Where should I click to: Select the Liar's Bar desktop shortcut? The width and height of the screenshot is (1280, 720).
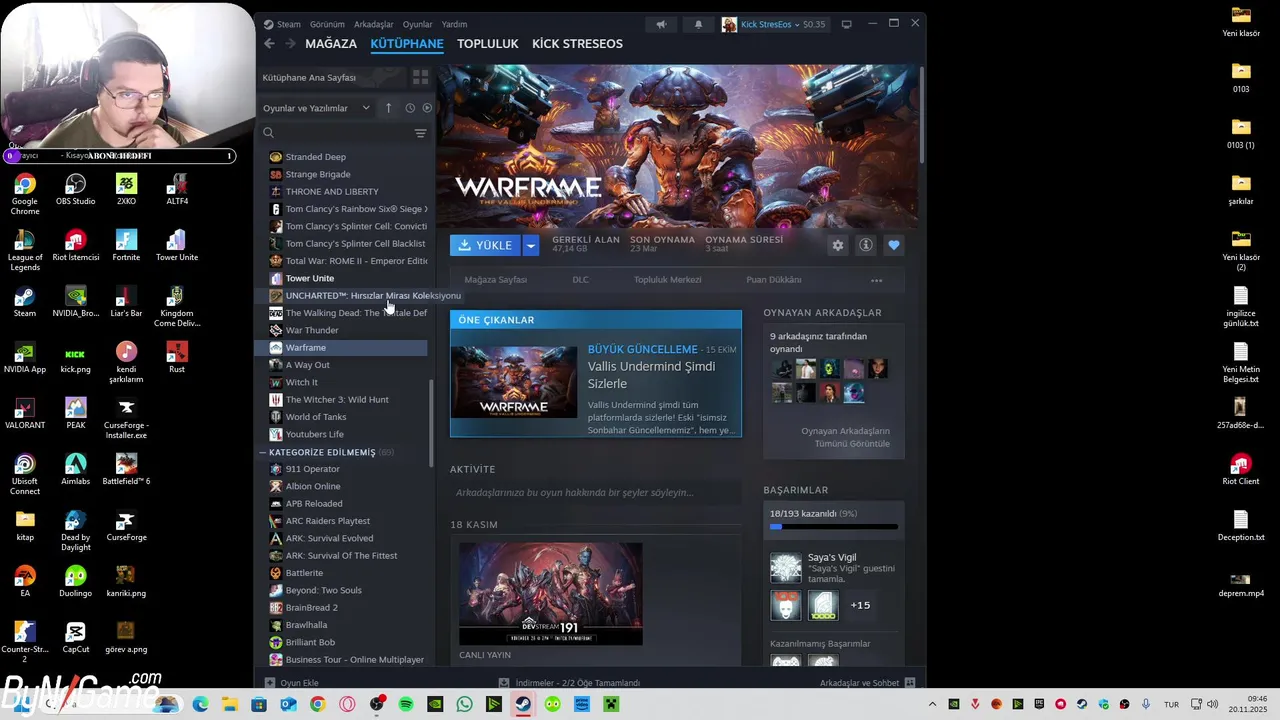point(126,301)
